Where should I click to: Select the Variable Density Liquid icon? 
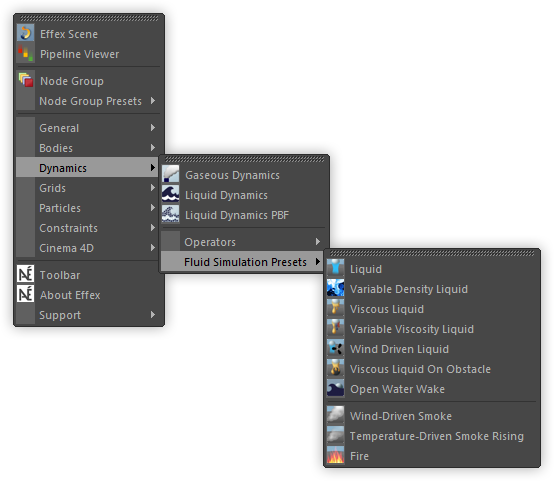tap(335, 288)
